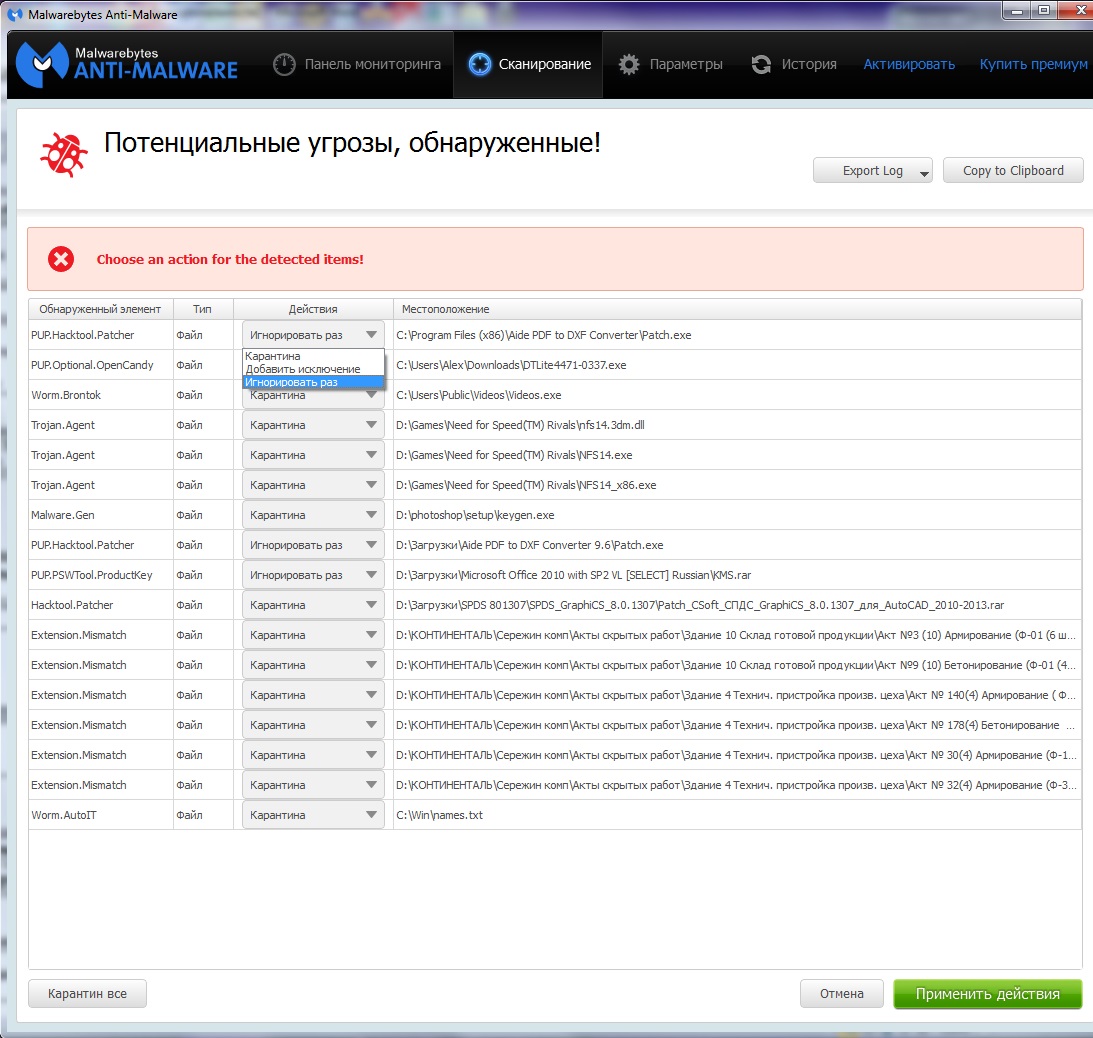Choose Добавить исключение in the dropdown list
The width and height of the screenshot is (1093, 1038).
[x=313, y=369]
